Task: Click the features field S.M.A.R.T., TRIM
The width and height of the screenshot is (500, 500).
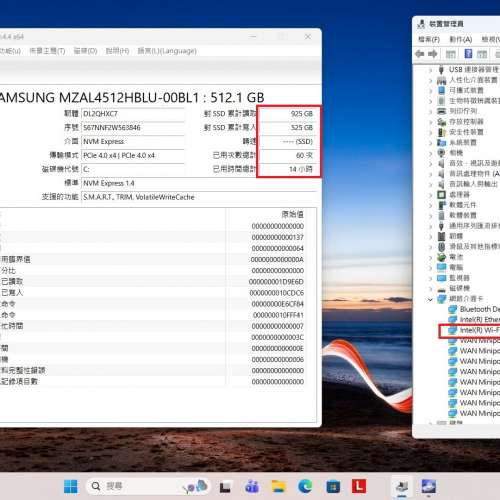Action: tap(198, 197)
